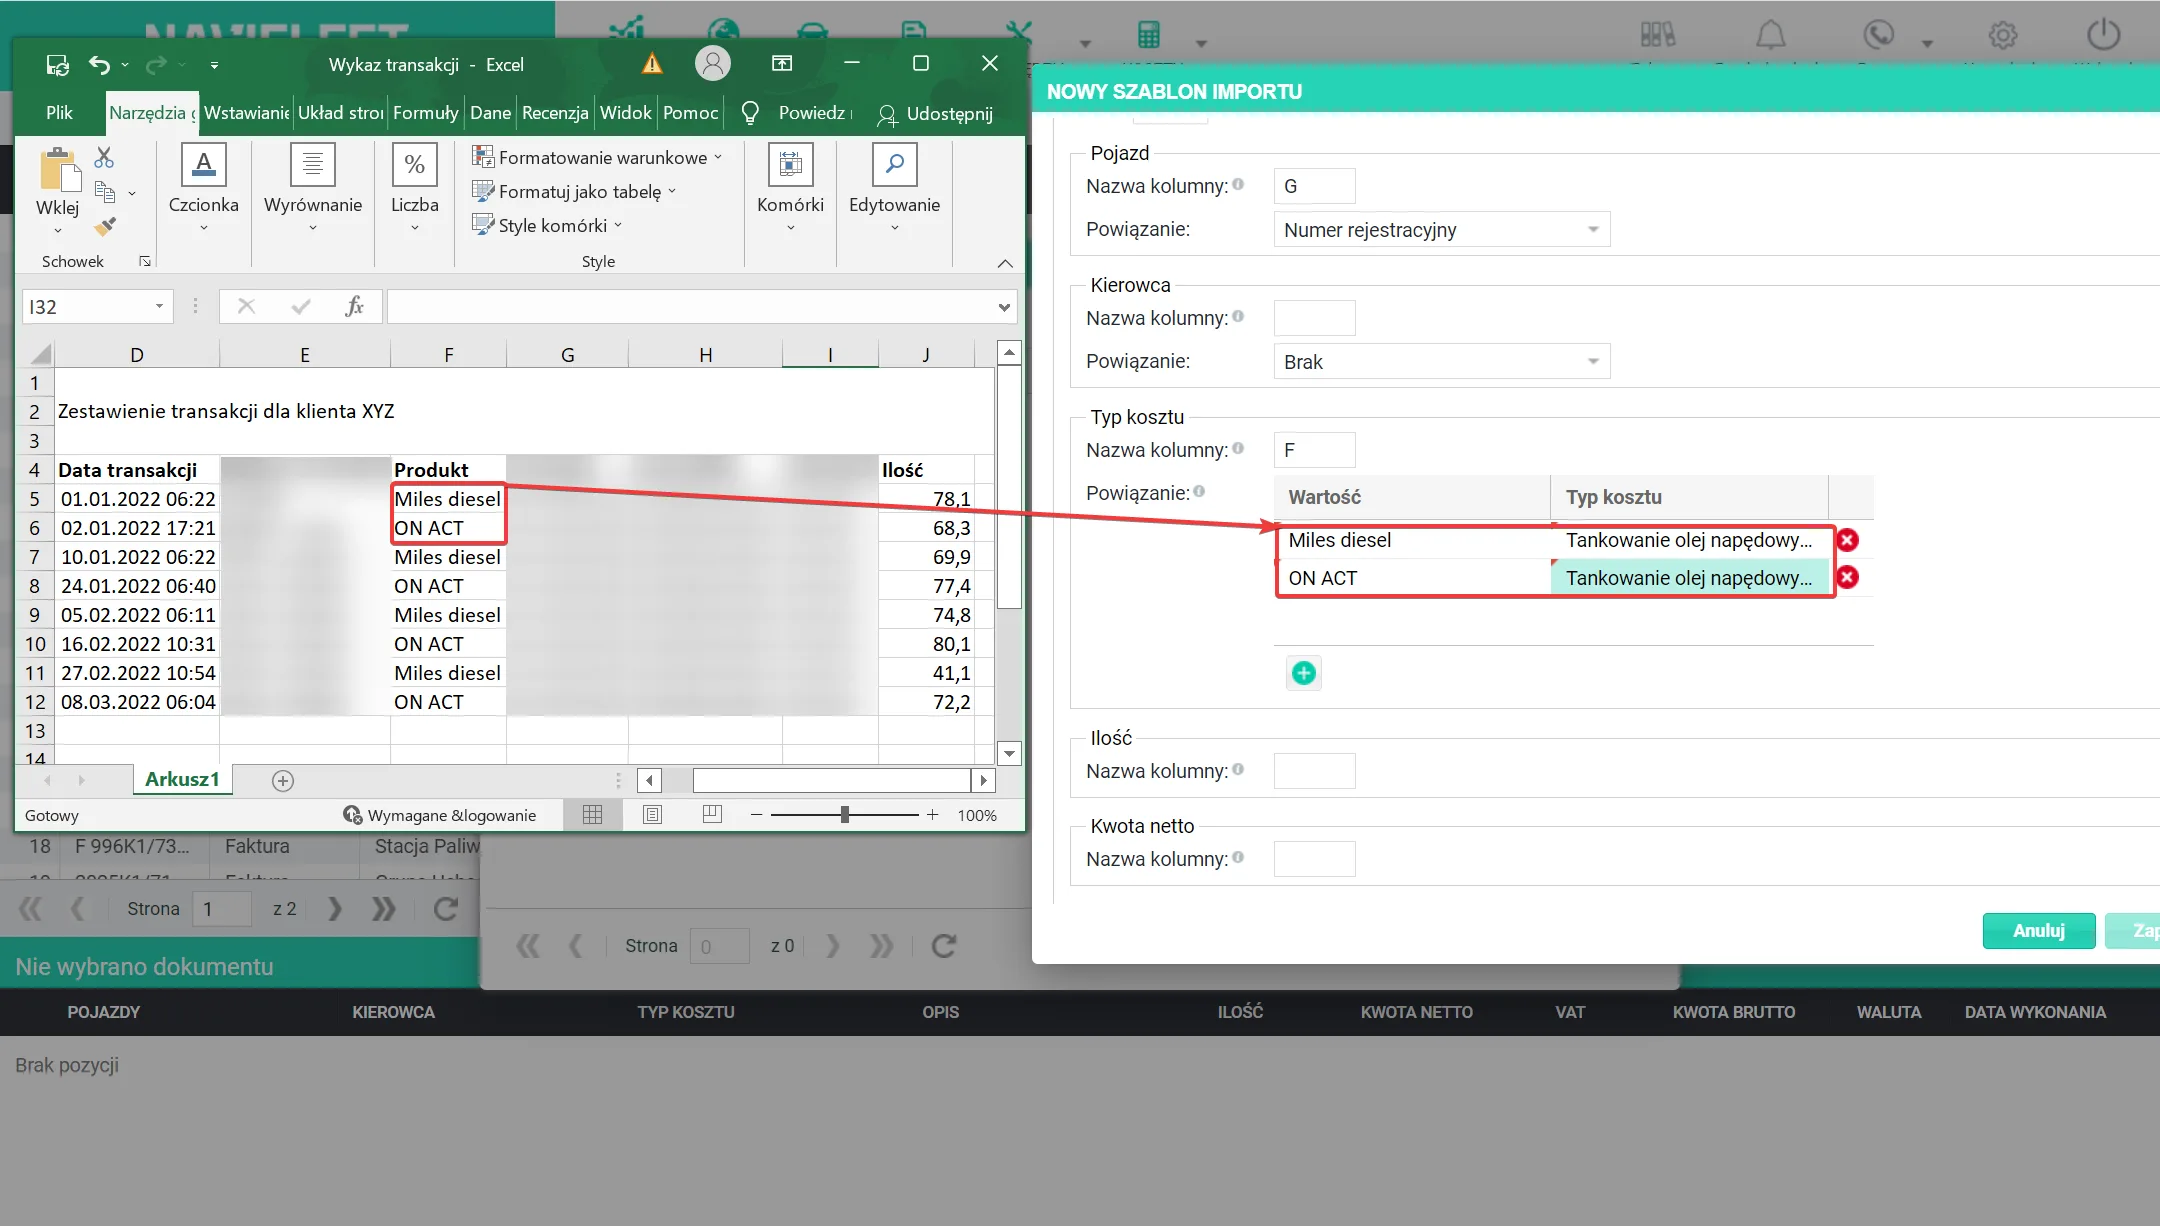This screenshot has height=1226, width=2160.
Task: Click Udostępnij share button in Excel
Action: 935,114
